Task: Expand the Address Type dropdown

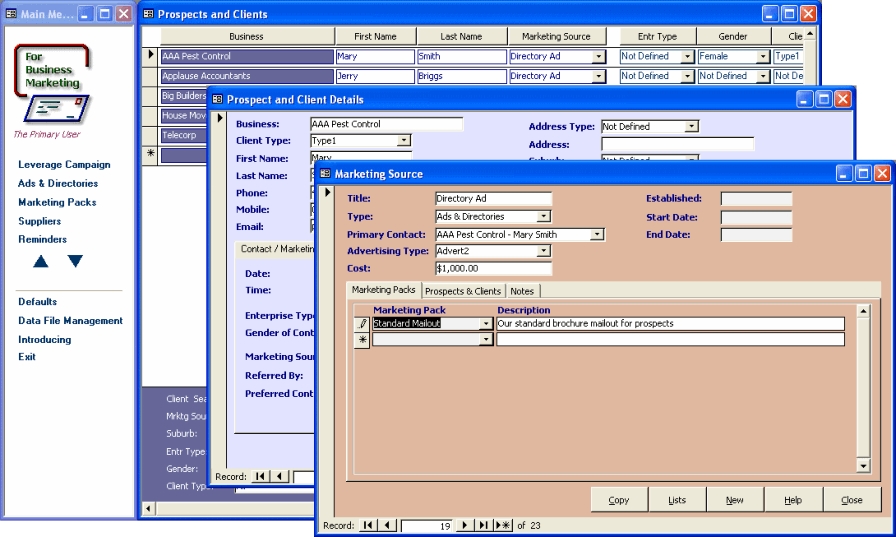Action: (691, 127)
